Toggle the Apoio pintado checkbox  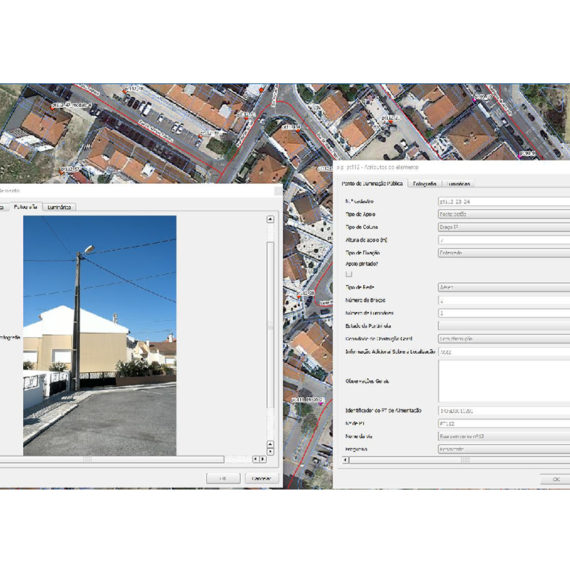[x=349, y=274]
